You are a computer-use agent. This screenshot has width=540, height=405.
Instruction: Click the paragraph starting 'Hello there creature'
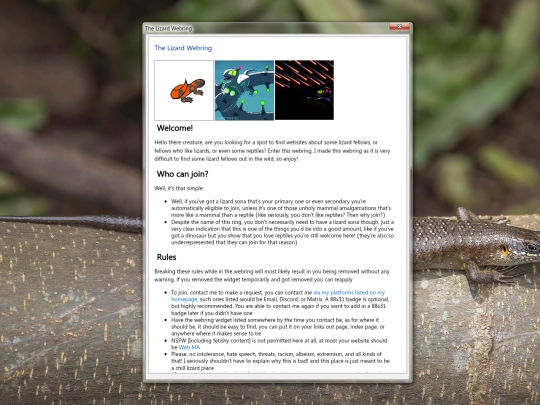[x=272, y=150]
